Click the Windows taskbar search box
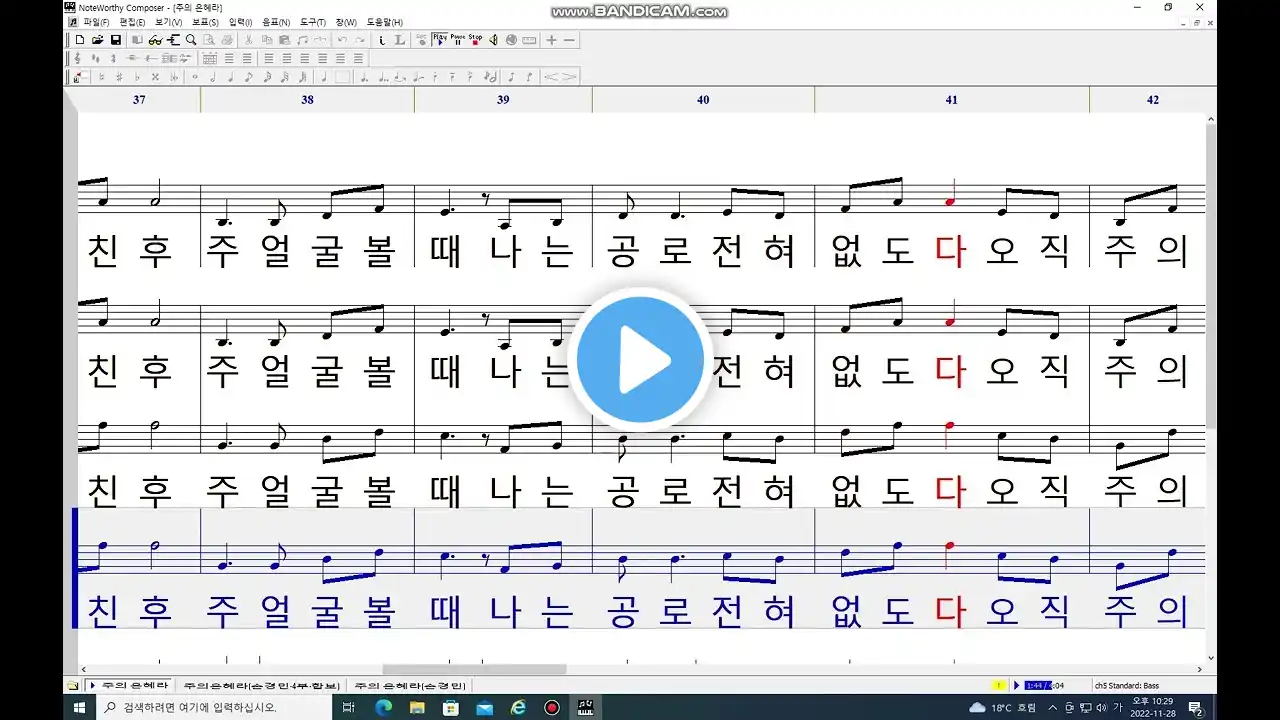The image size is (1280, 720). click(x=215, y=707)
